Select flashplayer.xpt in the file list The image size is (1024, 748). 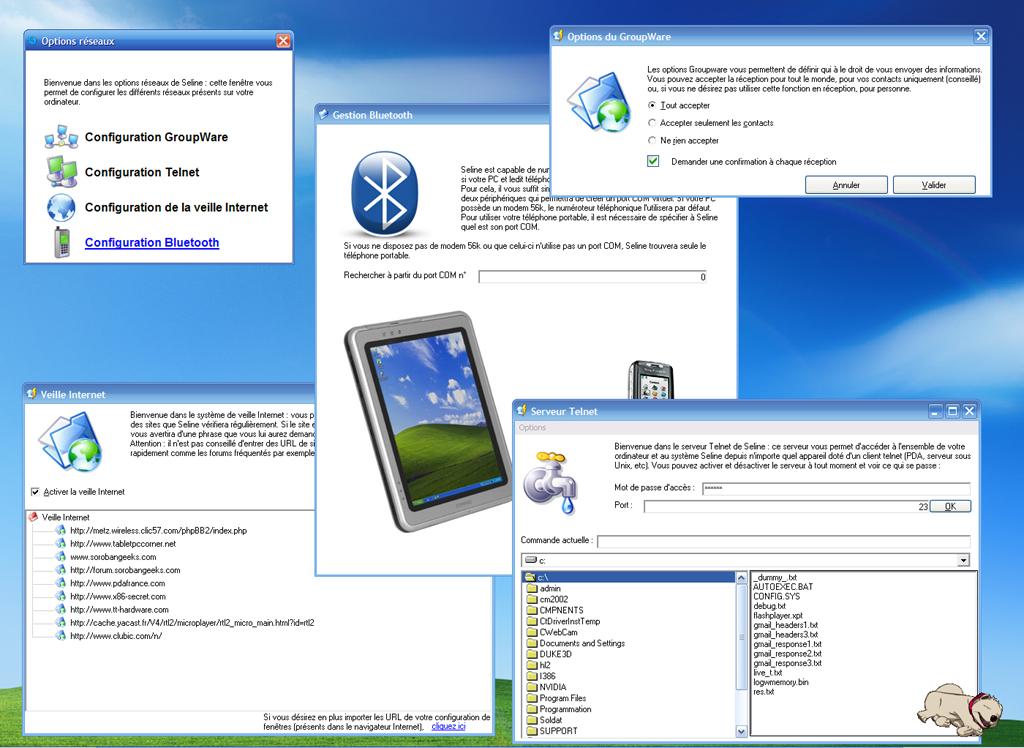click(778, 615)
